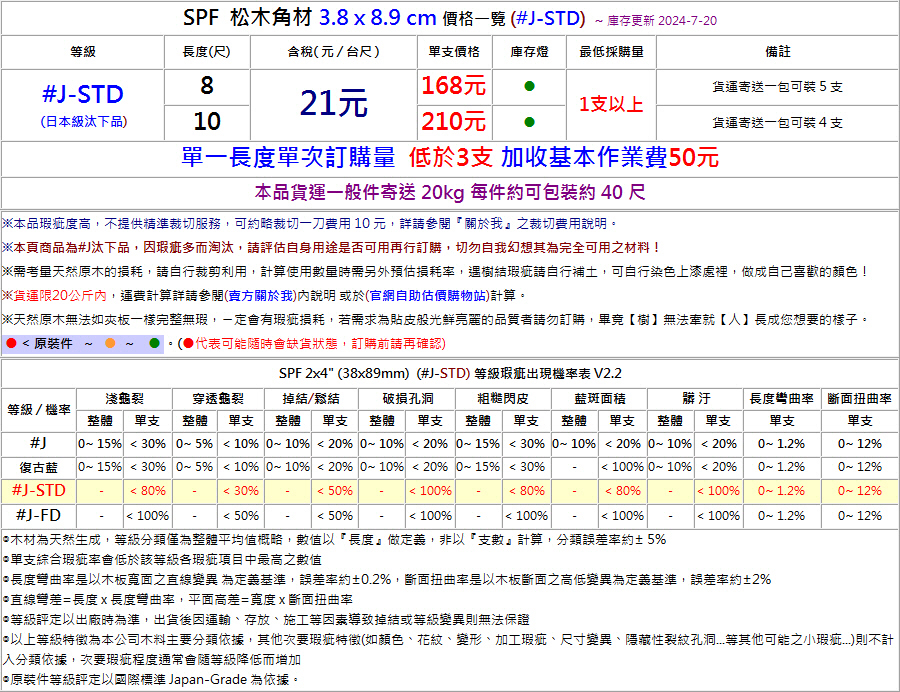Click the "#J" row label in the defect table

[x=38, y=444]
